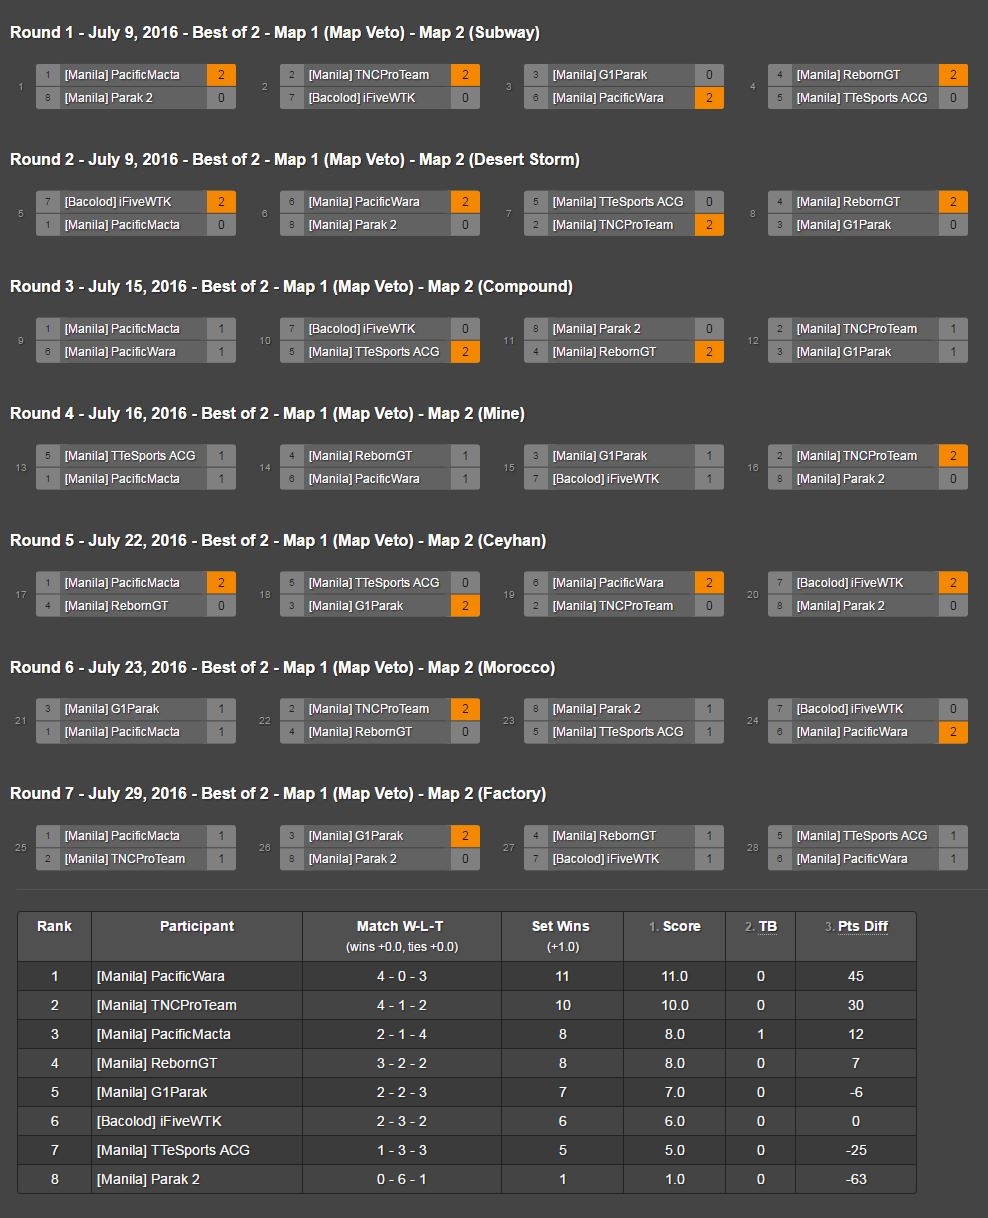
Task: Click the Pts Diff column header
Action: (x=862, y=927)
